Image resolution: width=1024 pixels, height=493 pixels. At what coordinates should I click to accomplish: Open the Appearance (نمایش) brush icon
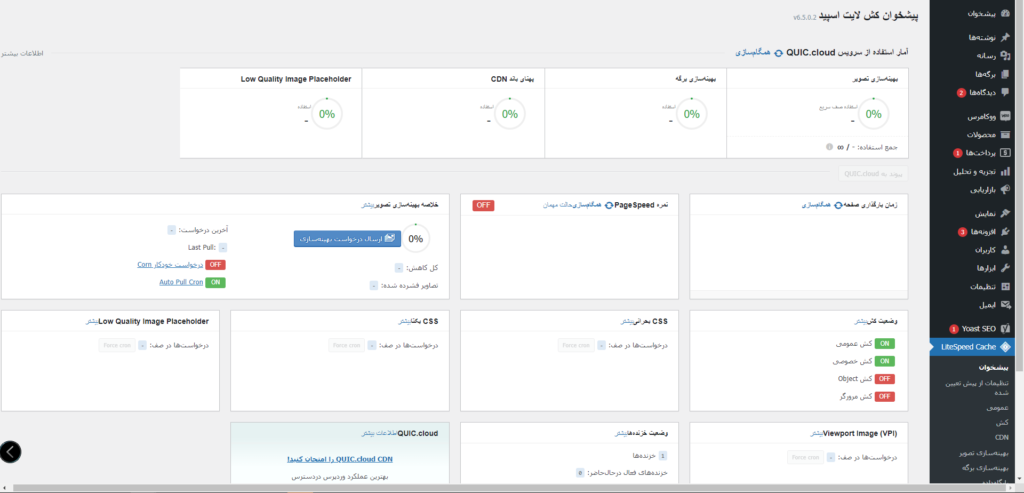(x=1005, y=214)
